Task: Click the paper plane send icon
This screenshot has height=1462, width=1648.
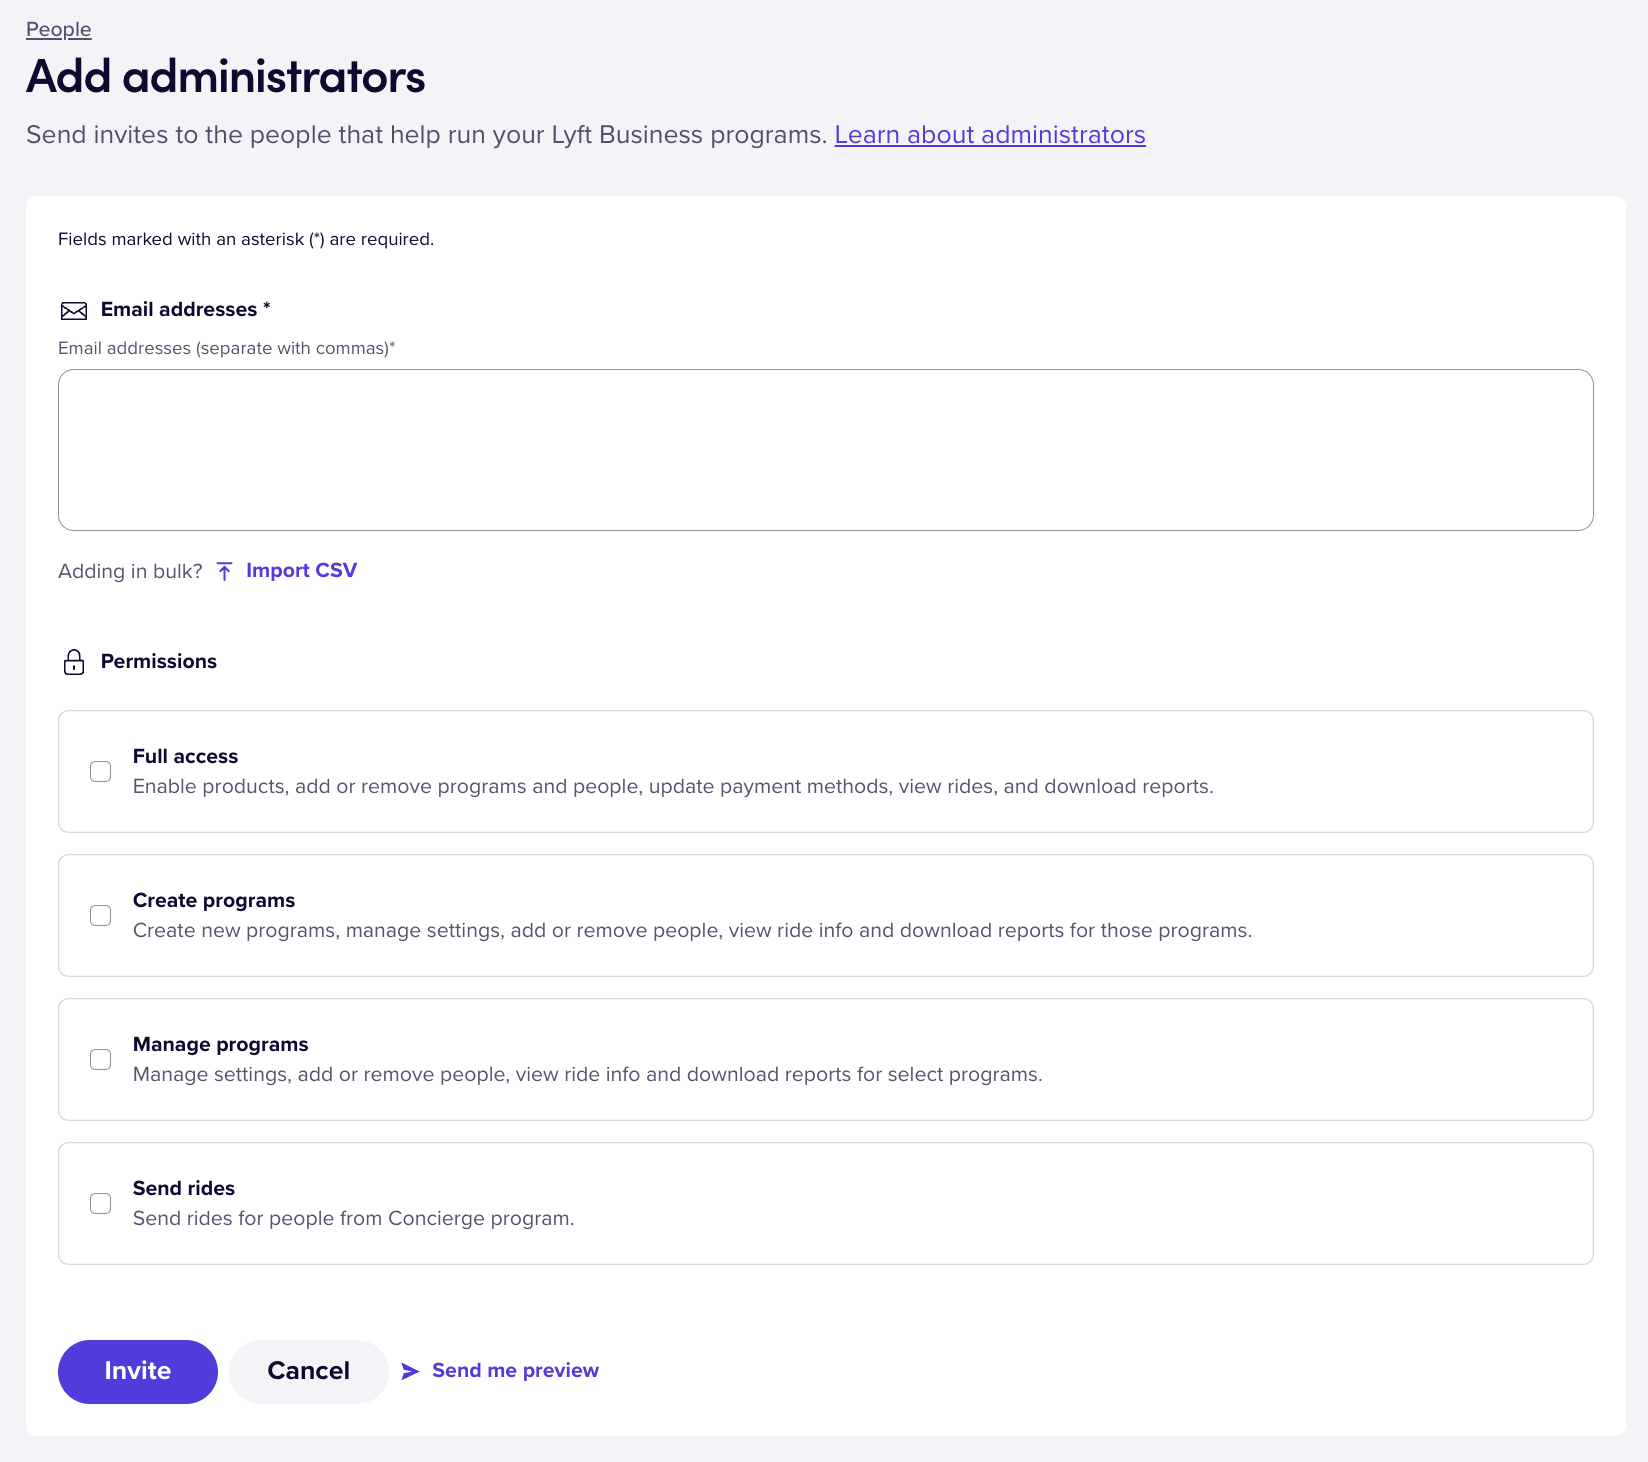Action: 410,1371
